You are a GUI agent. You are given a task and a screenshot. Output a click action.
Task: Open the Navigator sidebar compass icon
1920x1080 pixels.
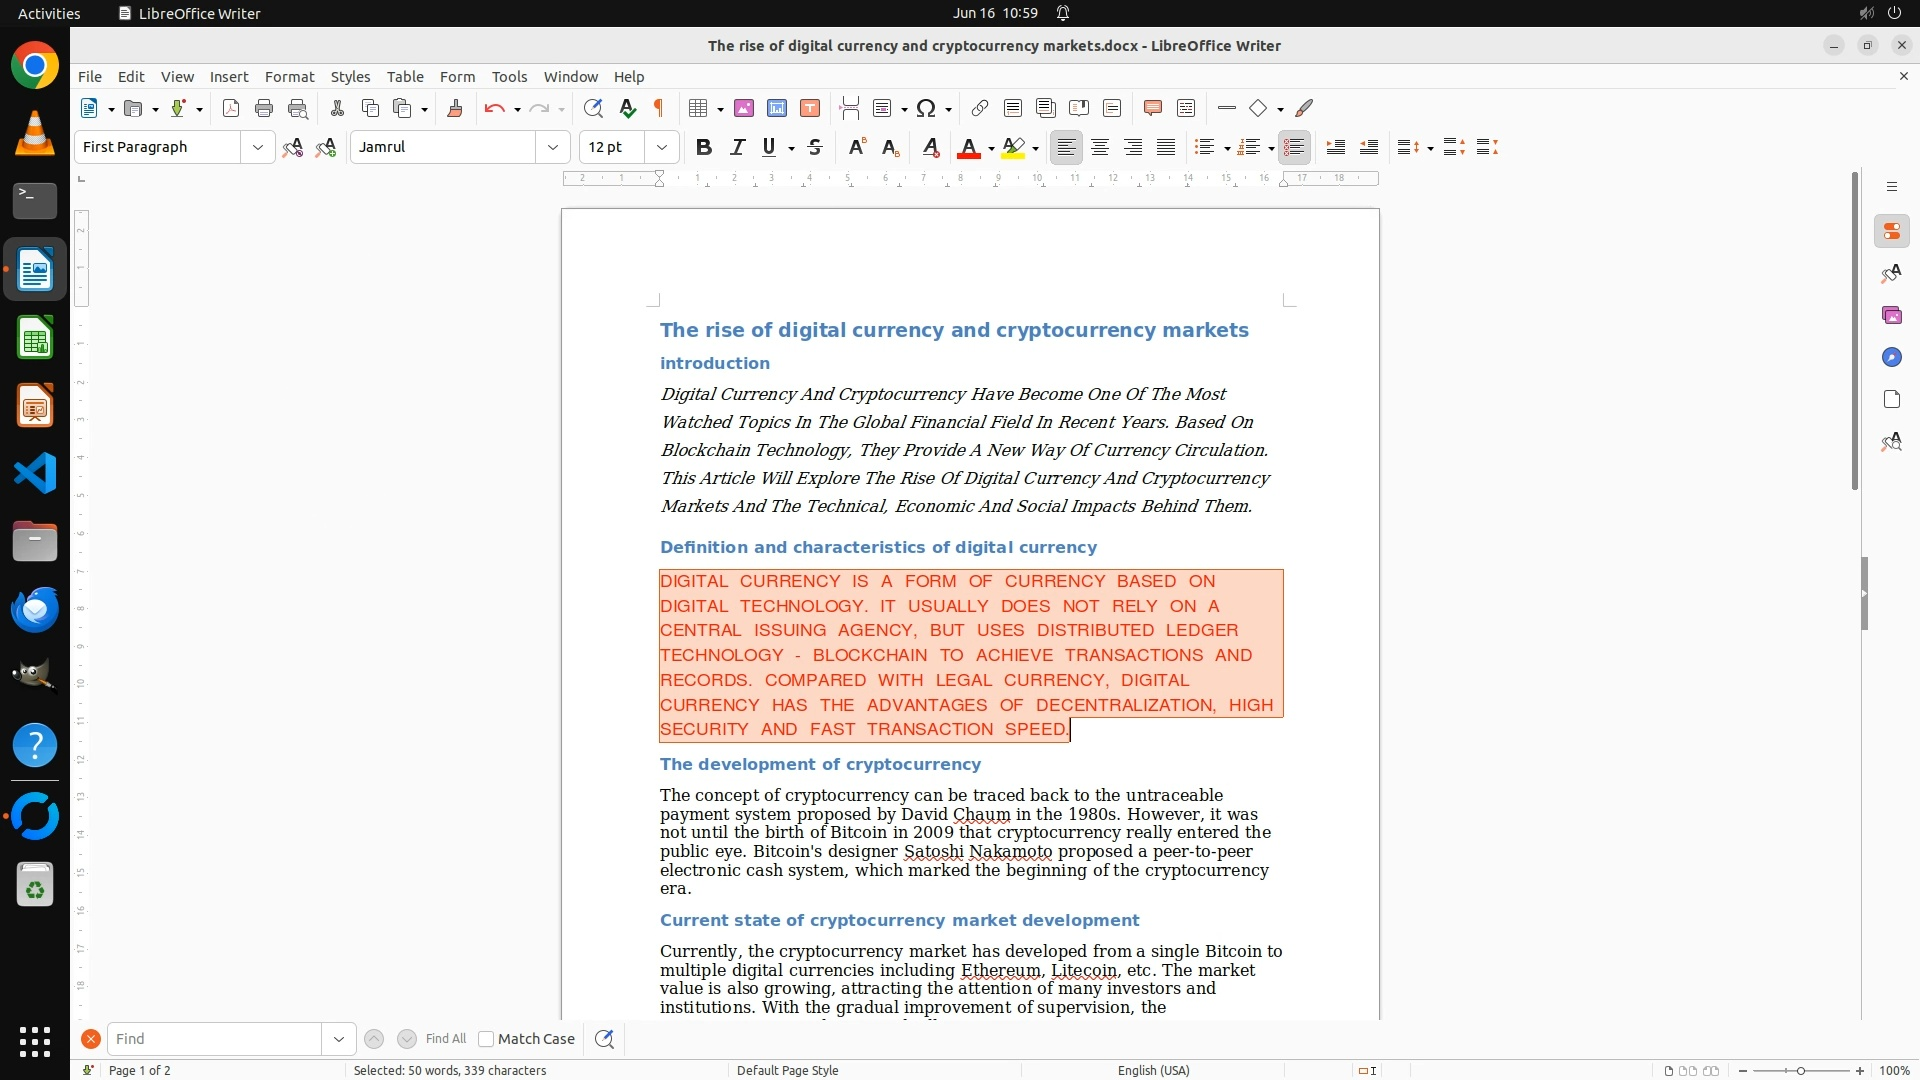pyautogui.click(x=1891, y=358)
